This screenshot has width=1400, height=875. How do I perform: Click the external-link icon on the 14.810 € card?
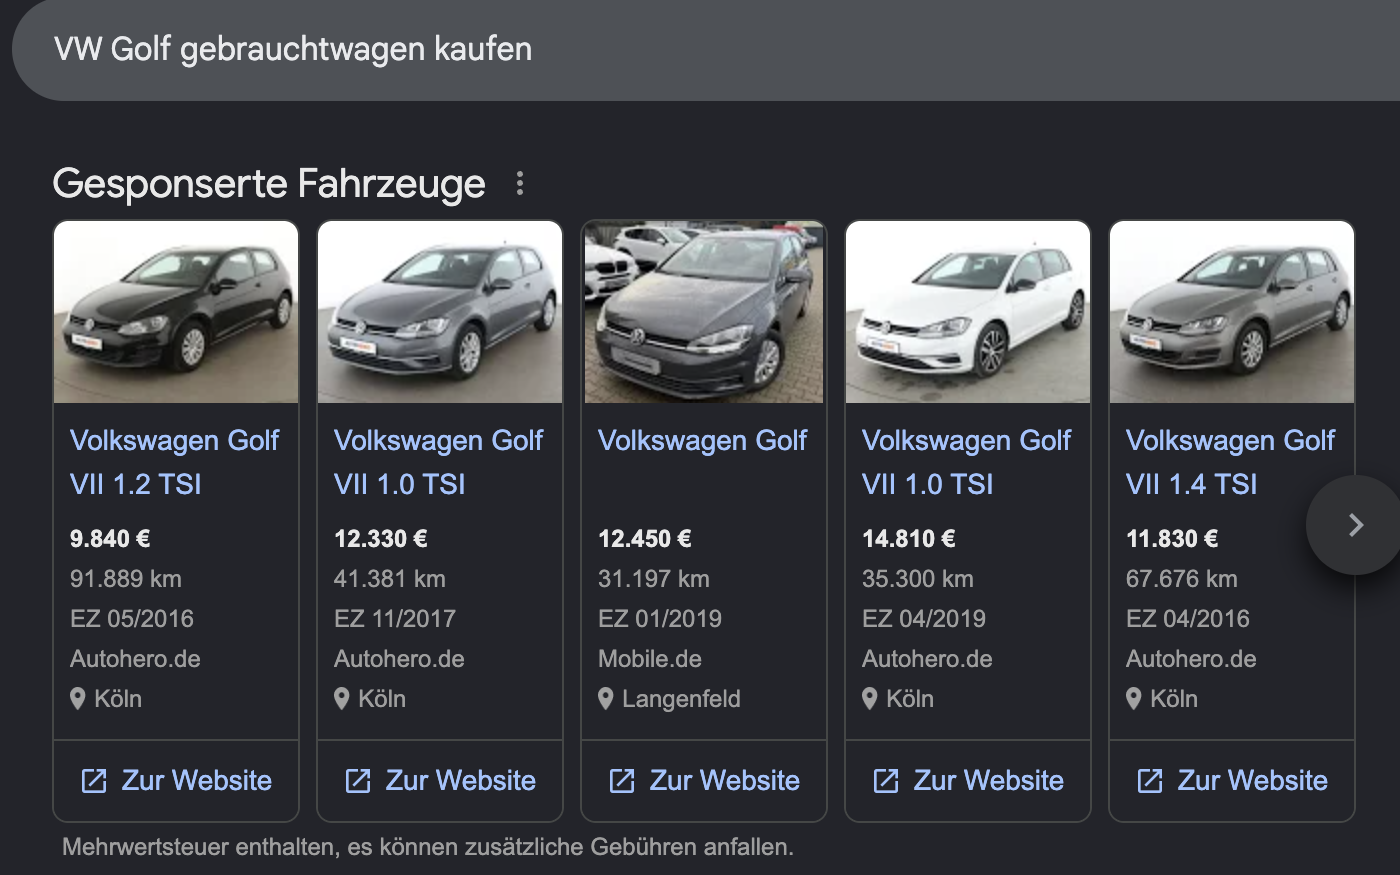[x=886, y=781]
